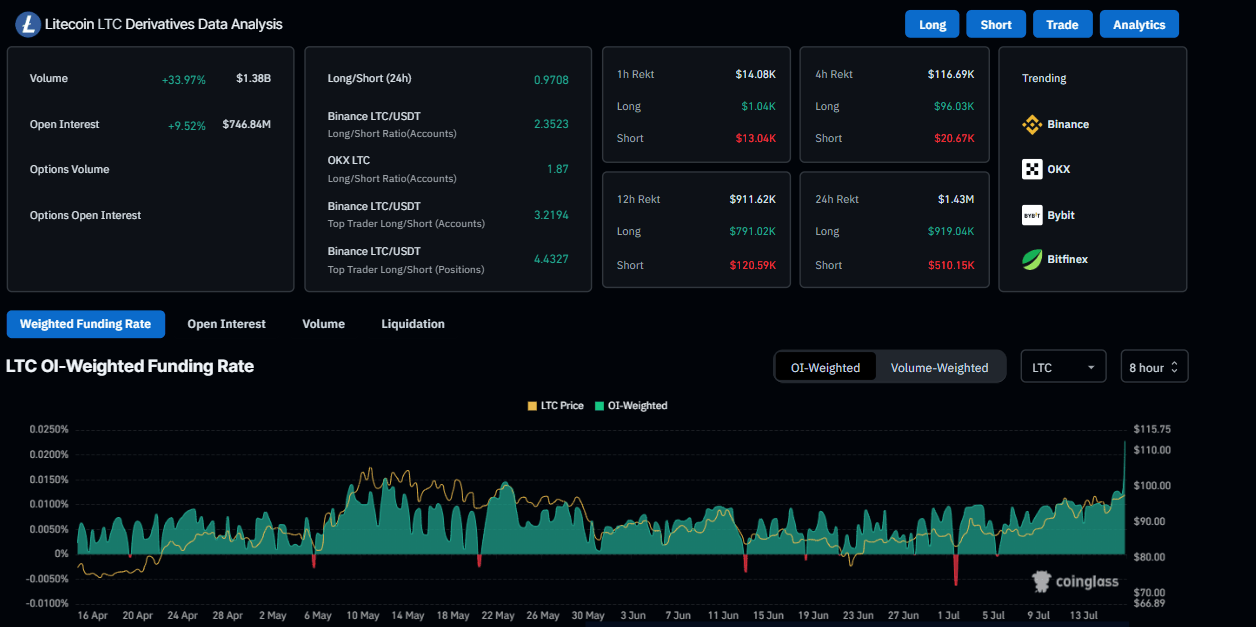Open the Open Interest tab
The height and width of the screenshot is (627, 1256).
coord(226,323)
